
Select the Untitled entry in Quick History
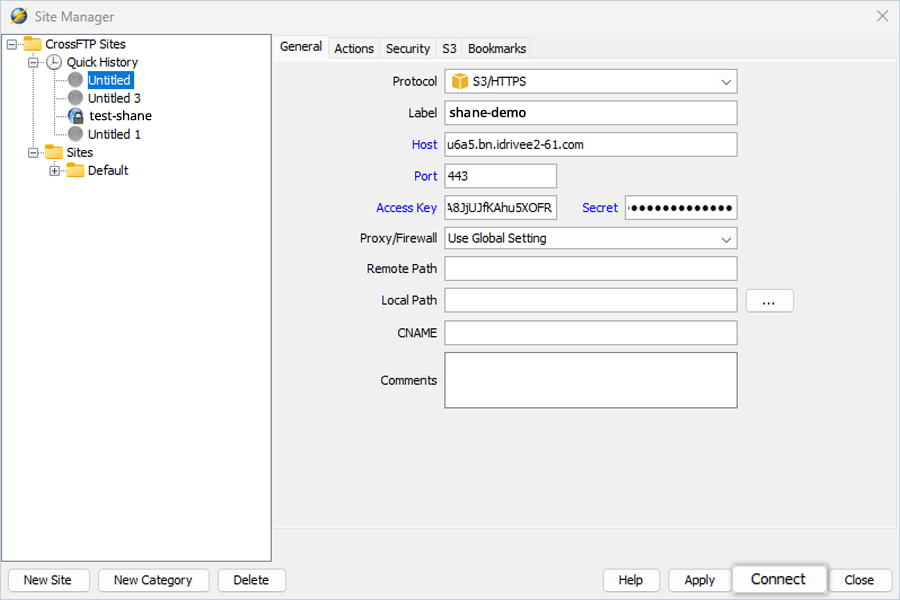[110, 80]
